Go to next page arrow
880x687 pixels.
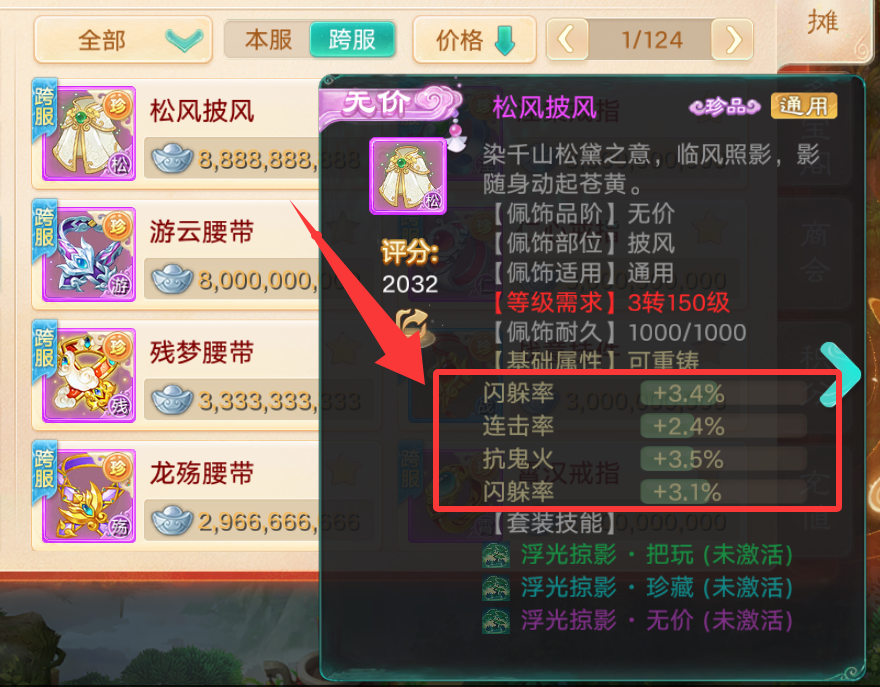point(732,40)
